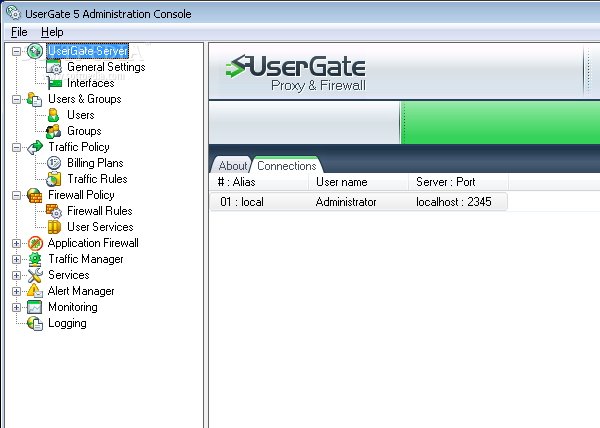
Task: Click the Application Firewall icon
Action: pyautogui.click(x=35, y=243)
